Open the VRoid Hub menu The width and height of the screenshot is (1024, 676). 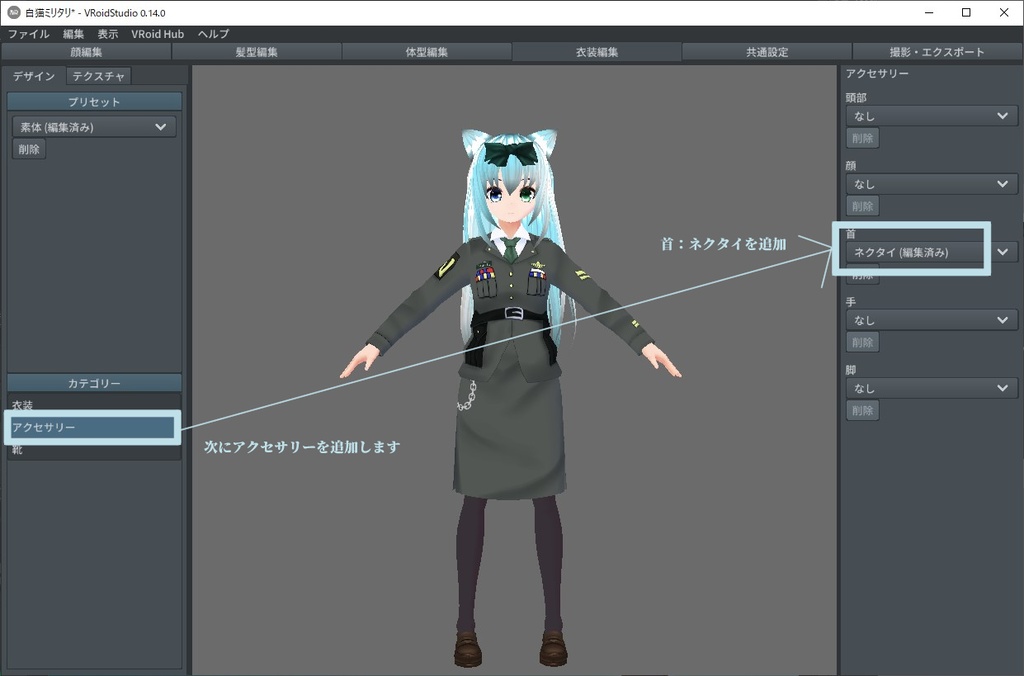click(157, 33)
